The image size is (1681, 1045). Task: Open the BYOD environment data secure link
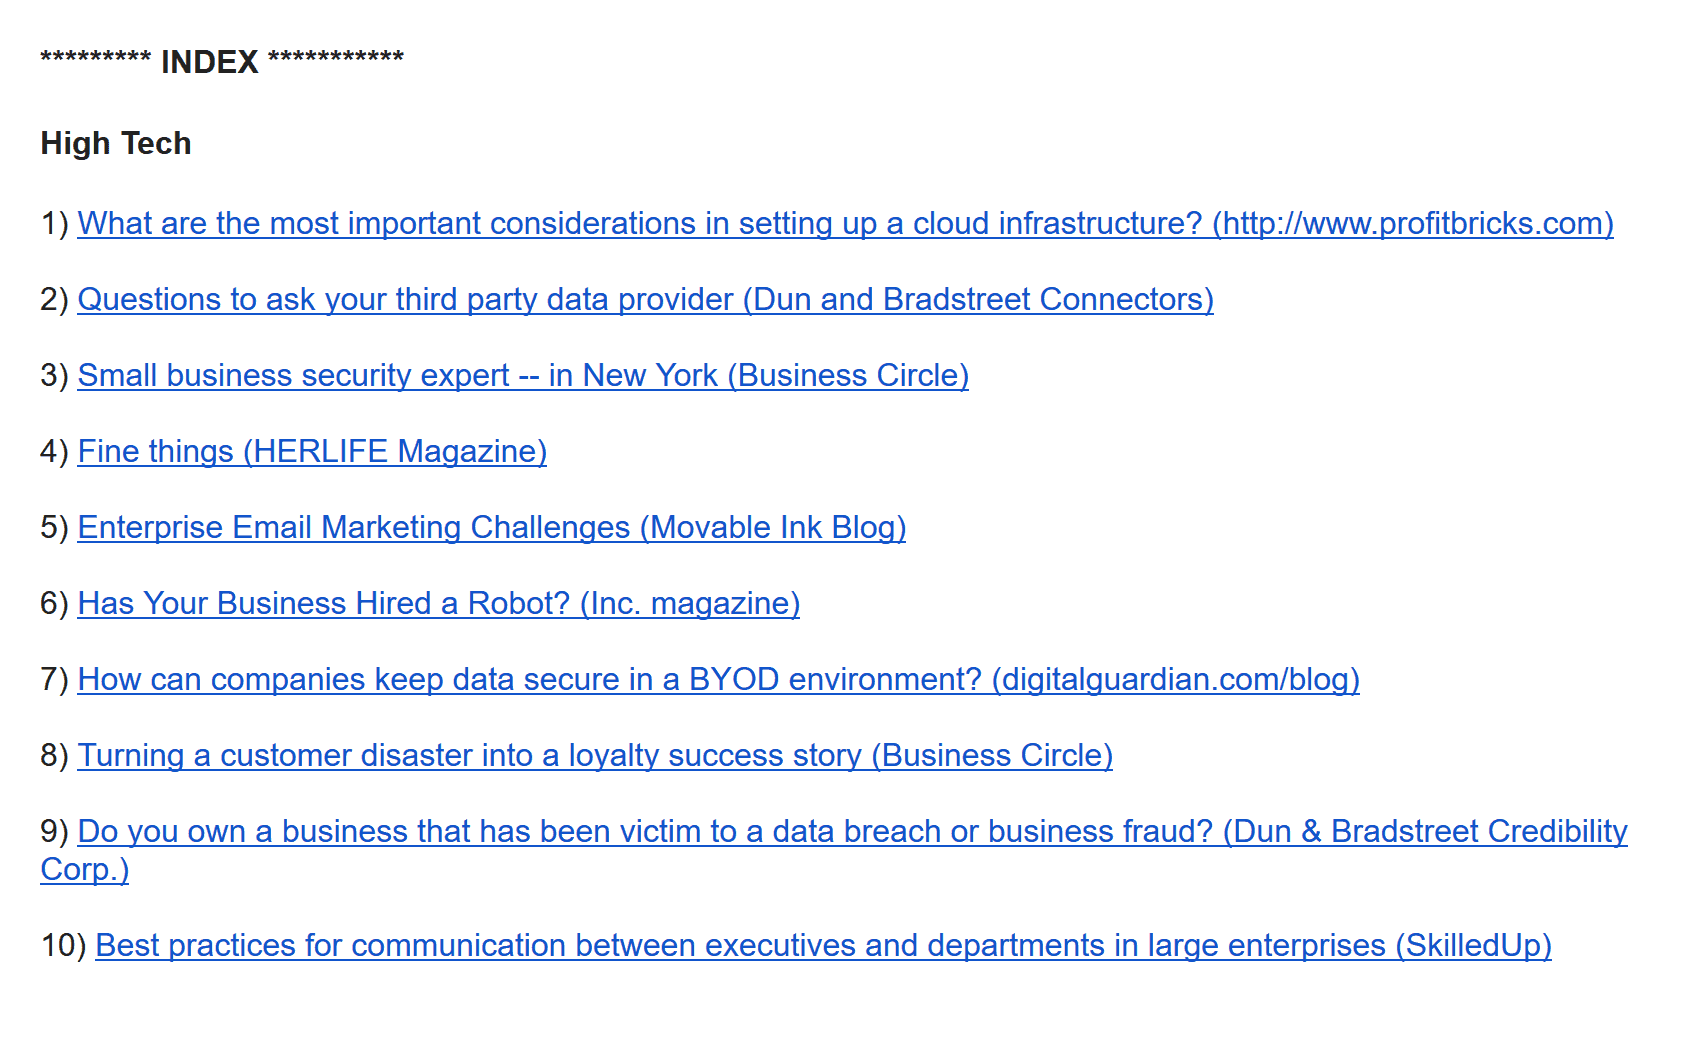click(x=718, y=679)
